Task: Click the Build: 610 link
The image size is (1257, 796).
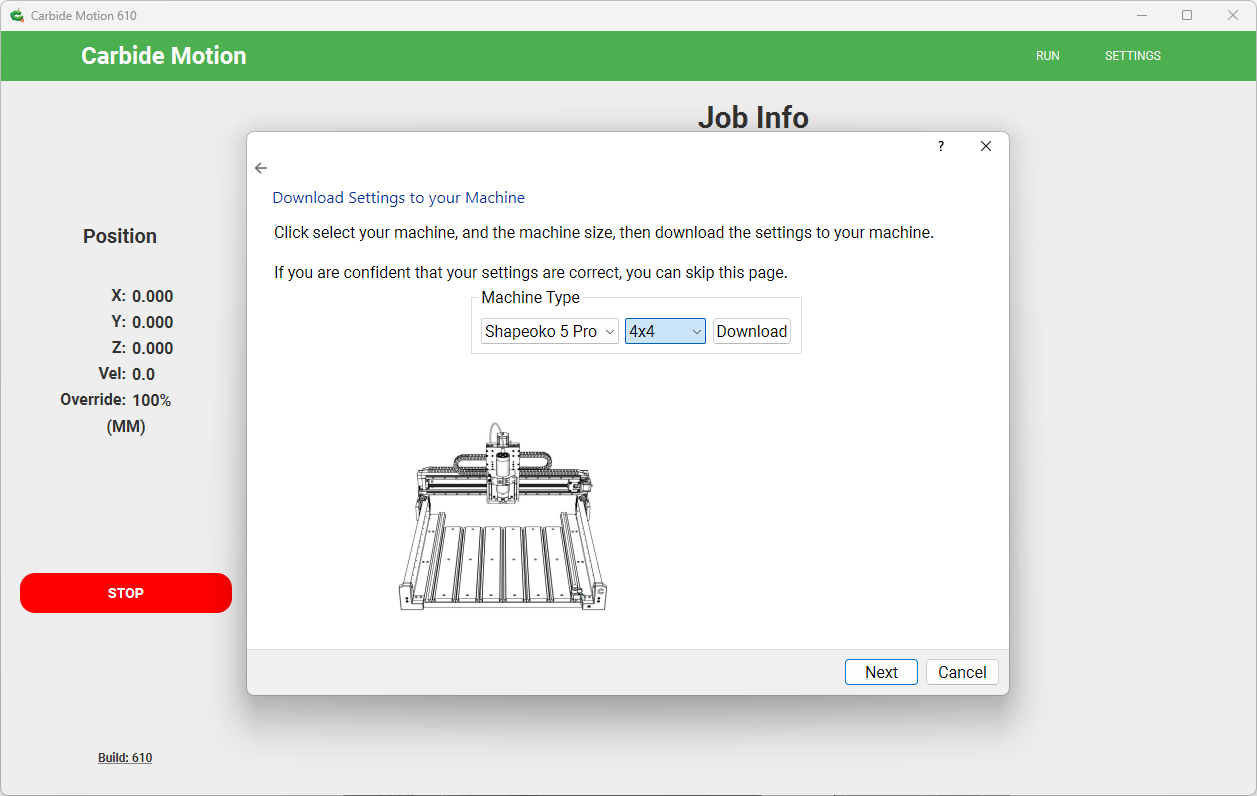Action: (125, 757)
